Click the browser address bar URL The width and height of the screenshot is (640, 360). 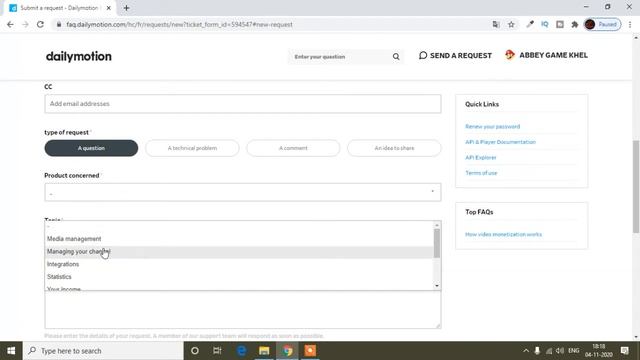coord(179,24)
